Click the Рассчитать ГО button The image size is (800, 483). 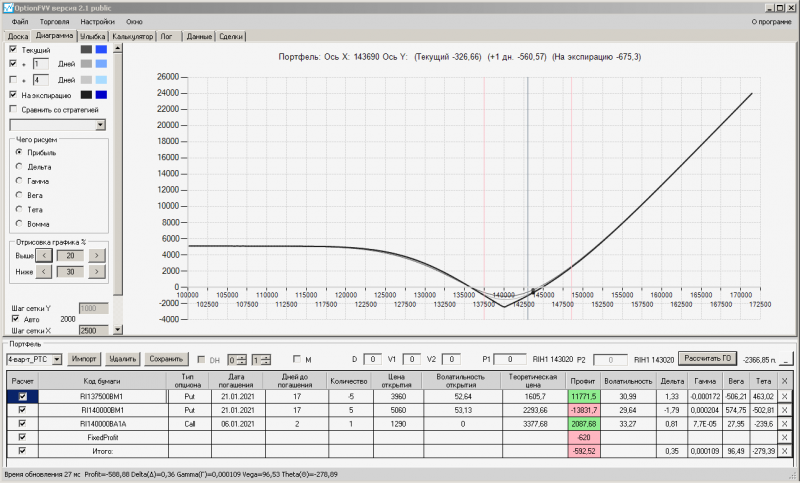pos(708,359)
